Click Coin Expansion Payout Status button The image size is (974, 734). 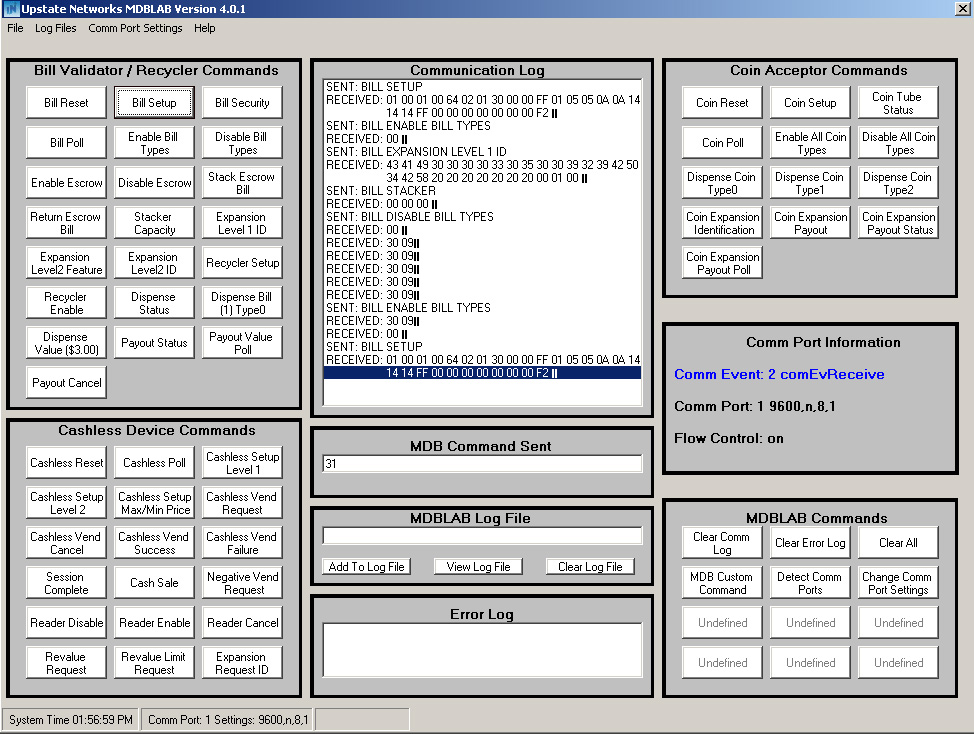(898, 223)
